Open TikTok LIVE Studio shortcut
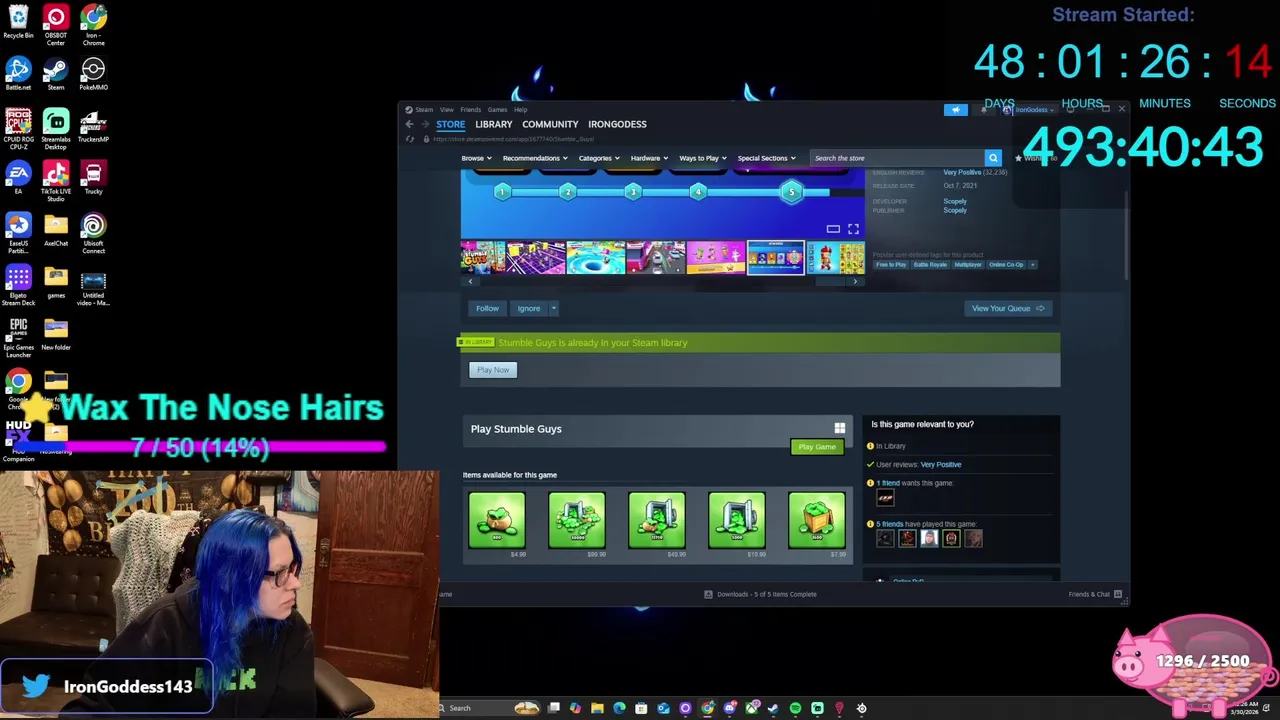The height and width of the screenshot is (720, 1280). (56, 181)
